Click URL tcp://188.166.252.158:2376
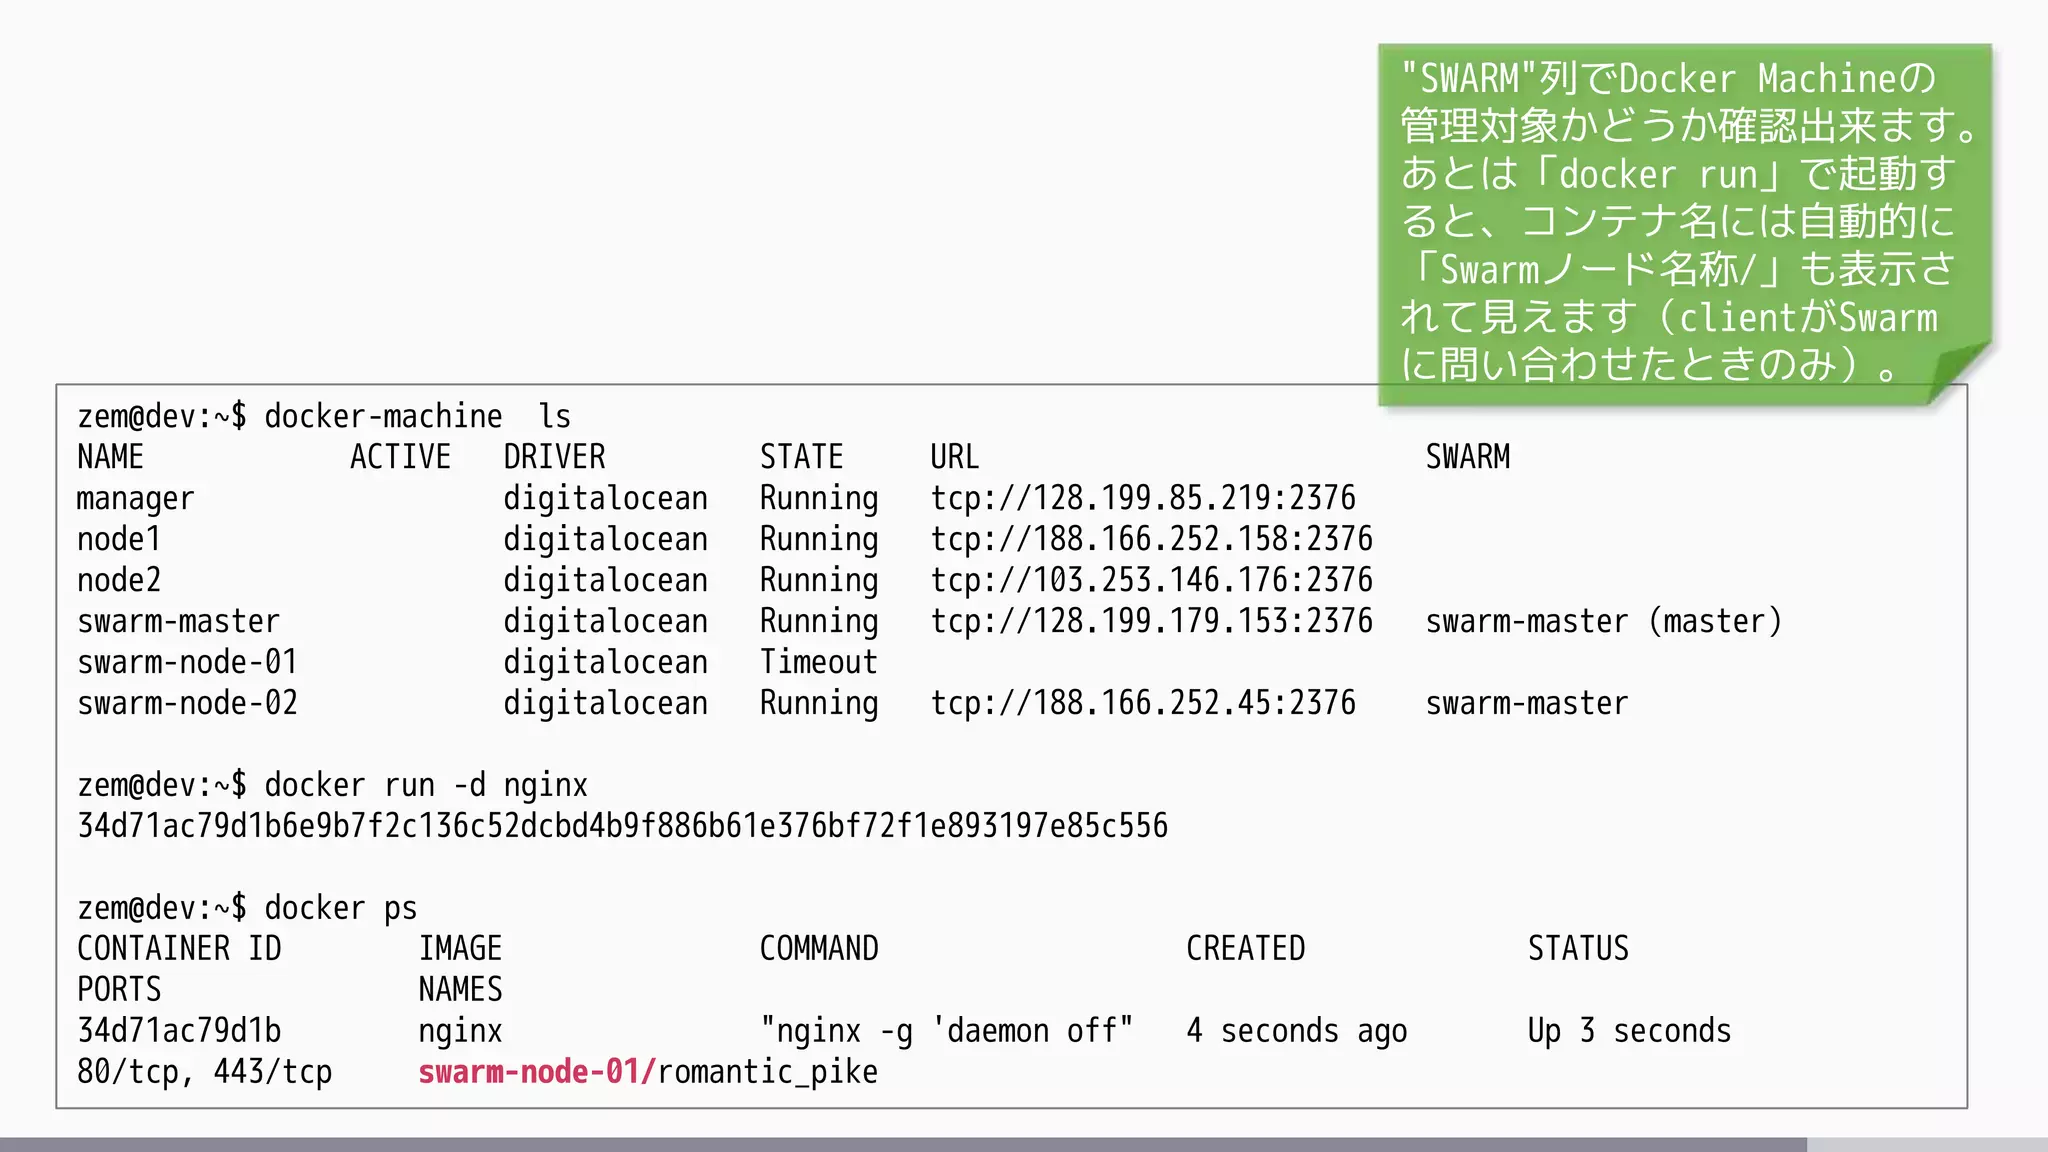Image resolution: width=2048 pixels, height=1152 pixels. pyautogui.click(x=1151, y=539)
